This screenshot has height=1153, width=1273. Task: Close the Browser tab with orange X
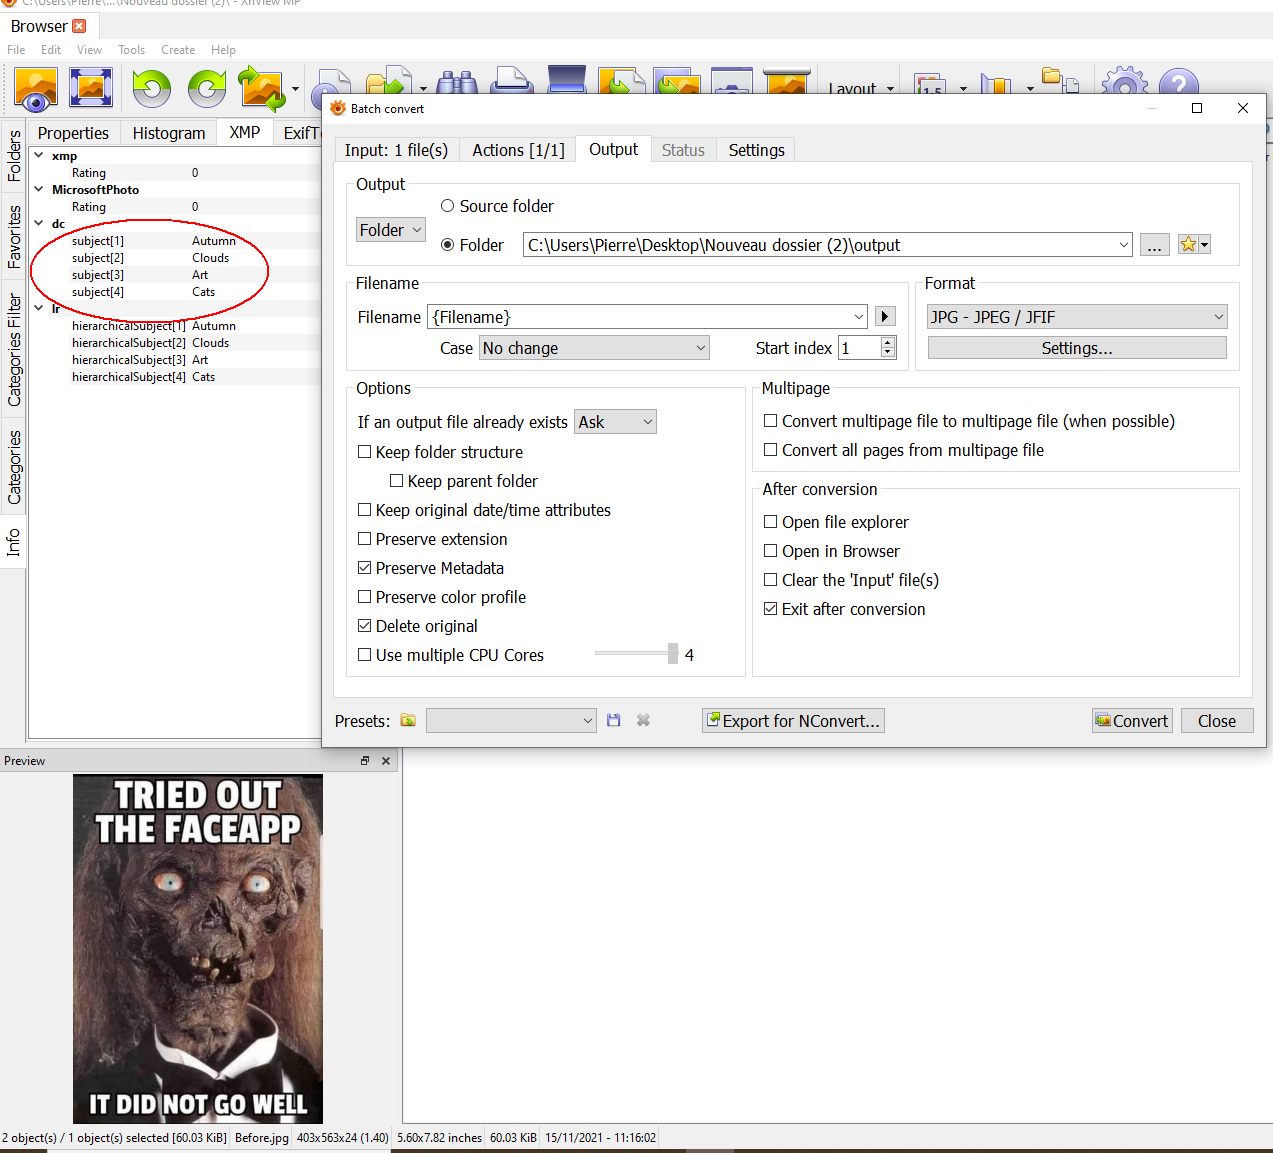point(80,26)
